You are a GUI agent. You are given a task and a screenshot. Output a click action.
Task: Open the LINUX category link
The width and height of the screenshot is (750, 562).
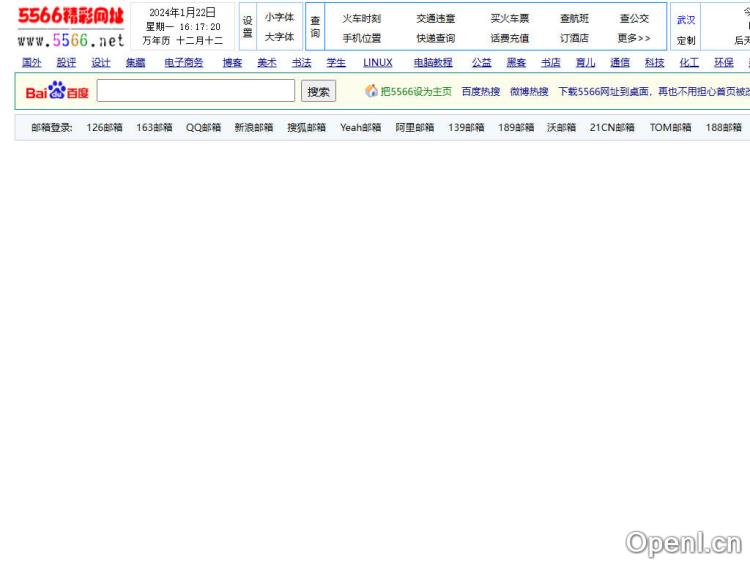click(x=377, y=62)
